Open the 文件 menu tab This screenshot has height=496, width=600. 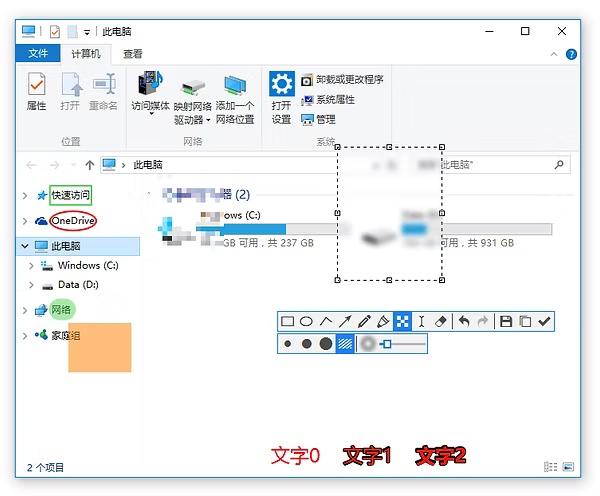38,54
